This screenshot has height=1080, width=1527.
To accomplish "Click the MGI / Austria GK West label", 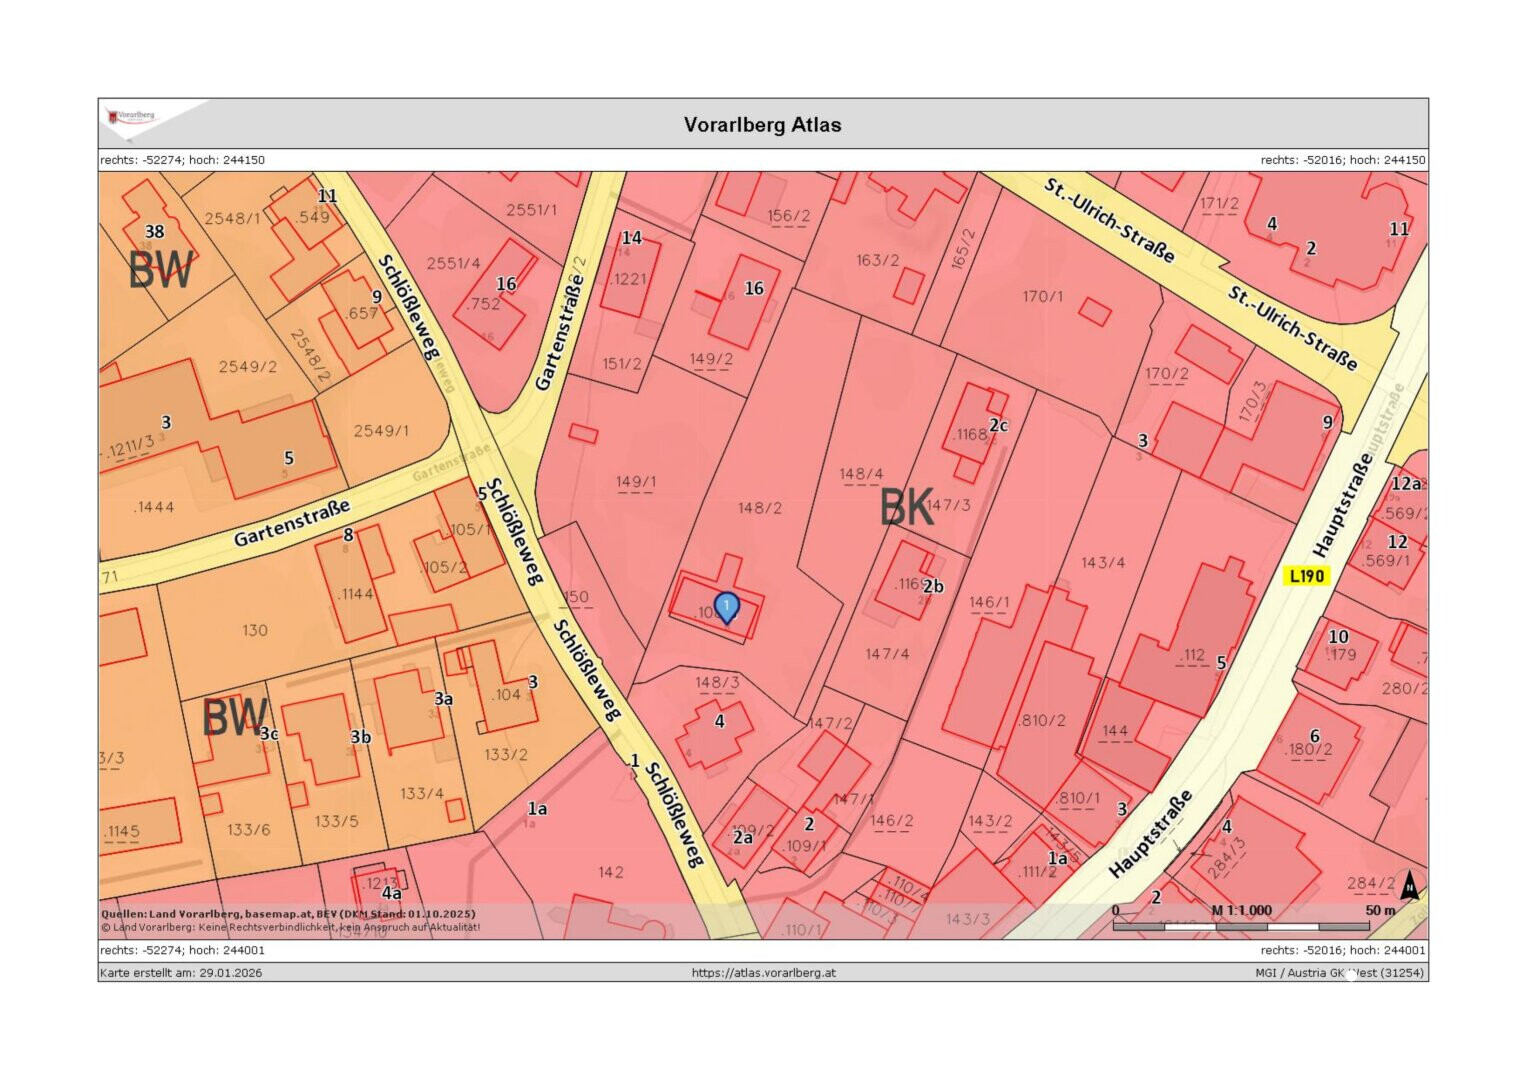I will pyautogui.click(x=1340, y=973).
